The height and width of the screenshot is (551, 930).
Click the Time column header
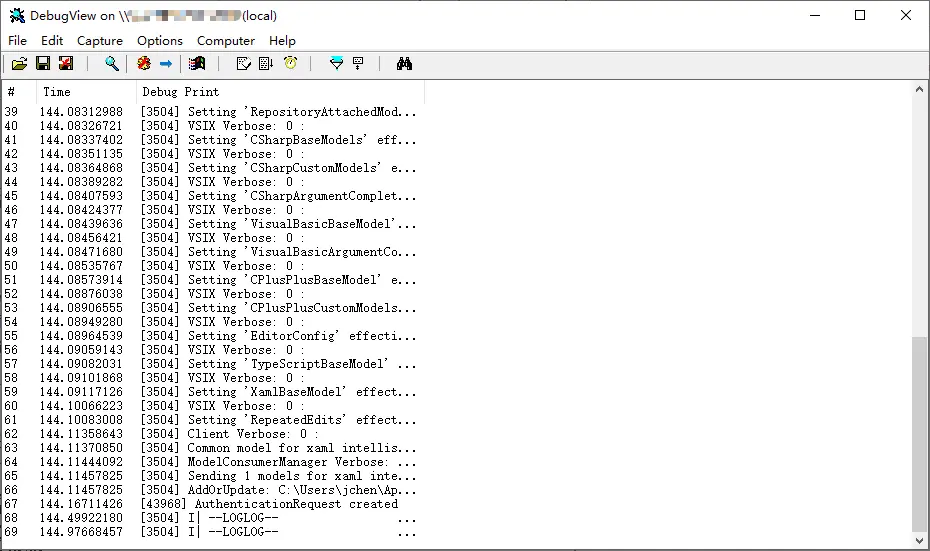(87, 92)
